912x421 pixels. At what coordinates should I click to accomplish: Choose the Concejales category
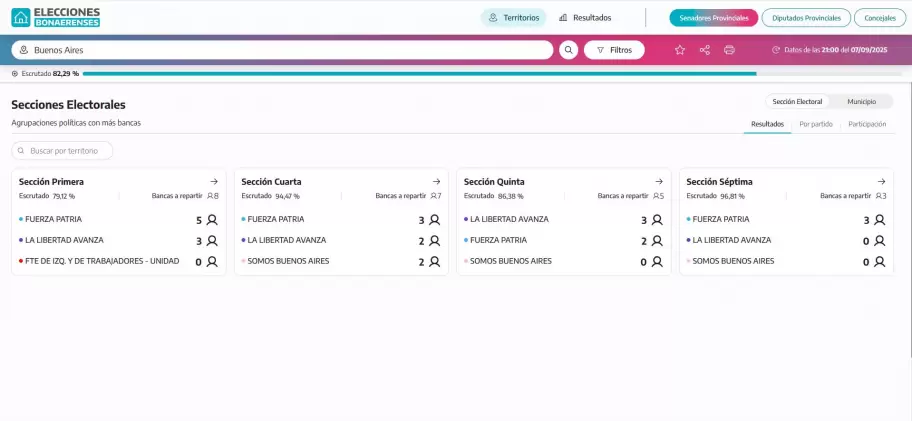click(x=879, y=17)
